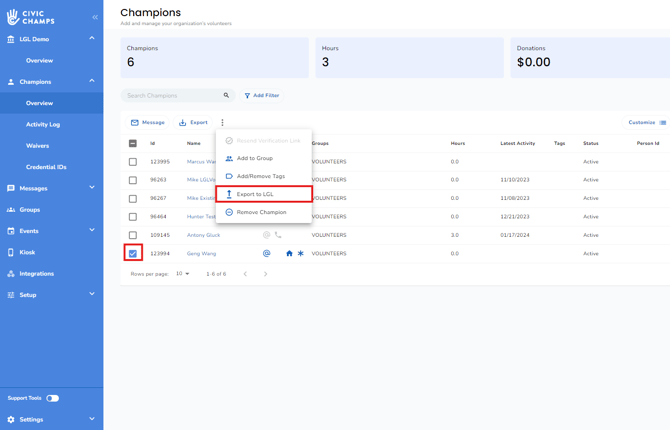670x430 pixels.
Task: Toggle the Support Tools switch
Action: [53, 398]
